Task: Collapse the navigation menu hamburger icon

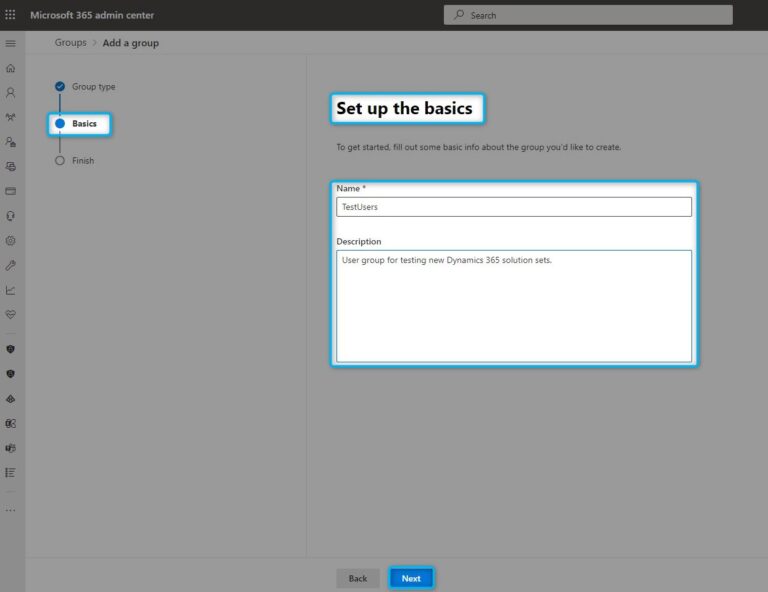Action: (x=11, y=44)
